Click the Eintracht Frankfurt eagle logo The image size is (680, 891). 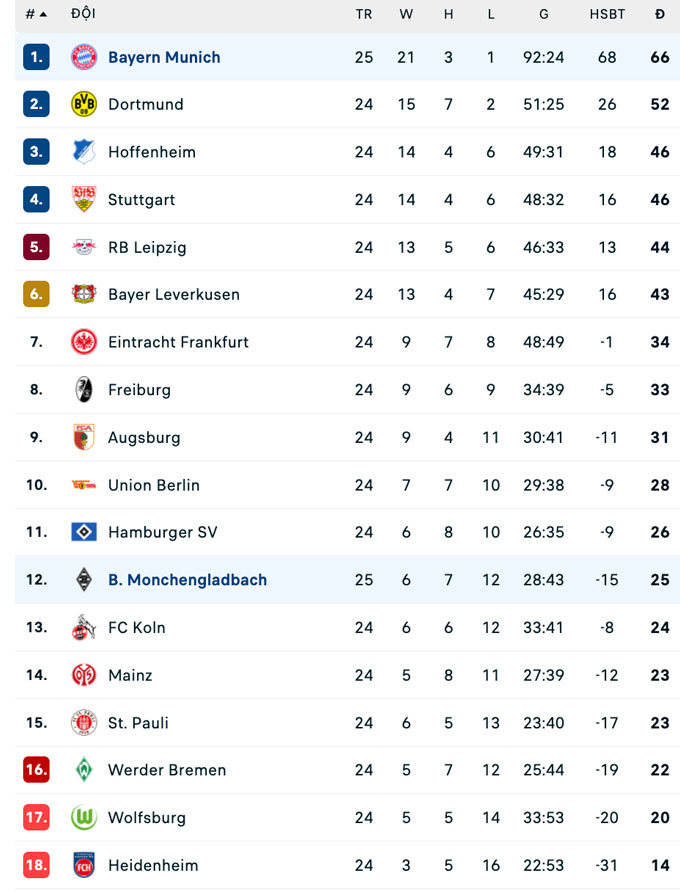click(84, 342)
